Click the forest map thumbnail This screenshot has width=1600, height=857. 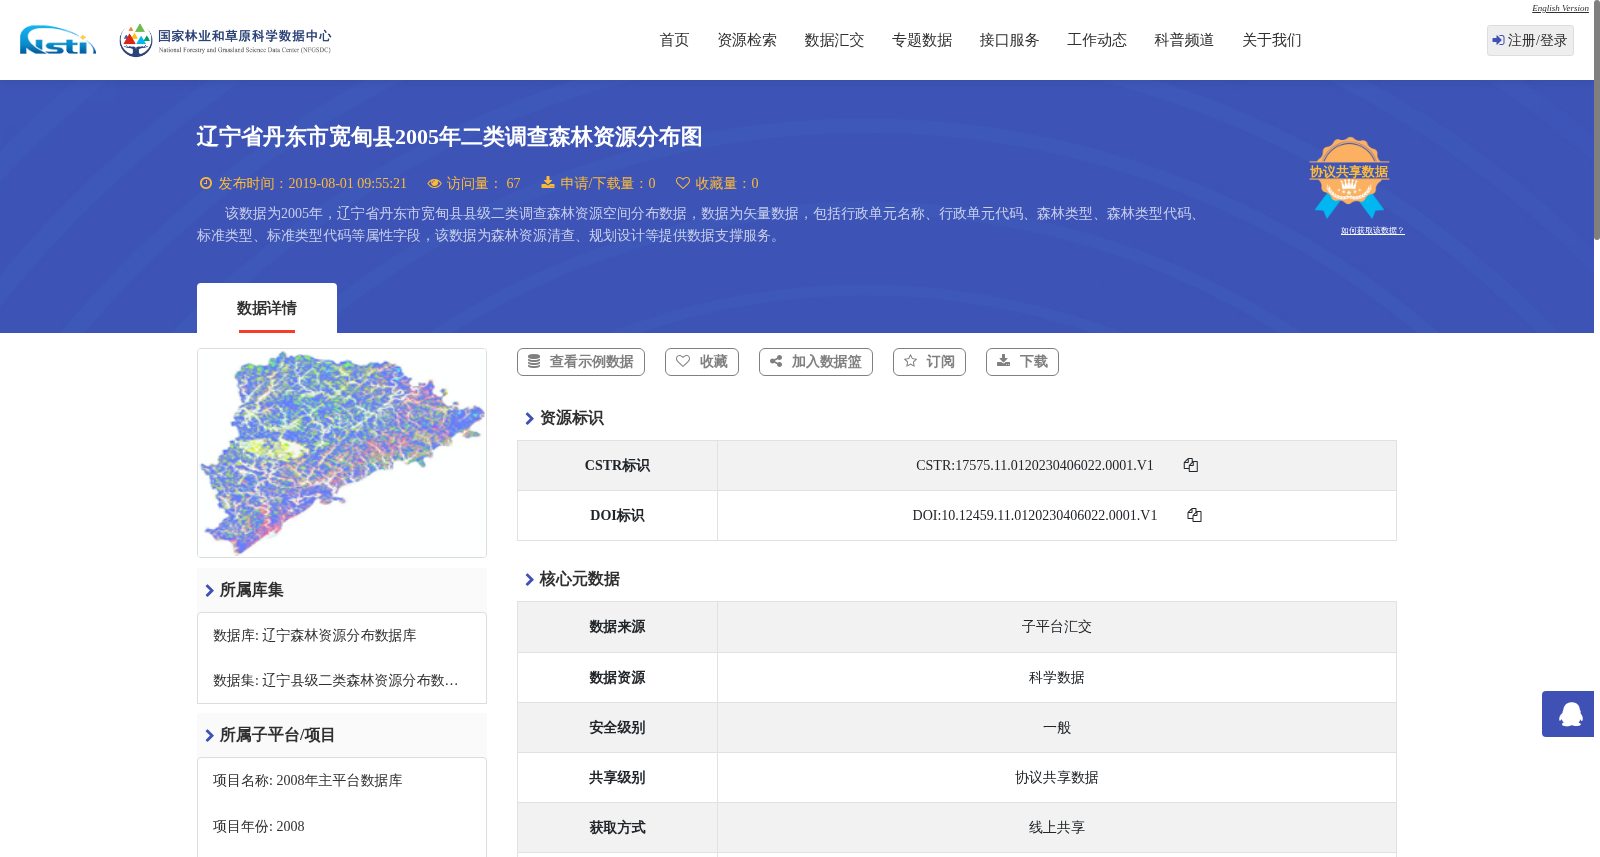tap(342, 453)
